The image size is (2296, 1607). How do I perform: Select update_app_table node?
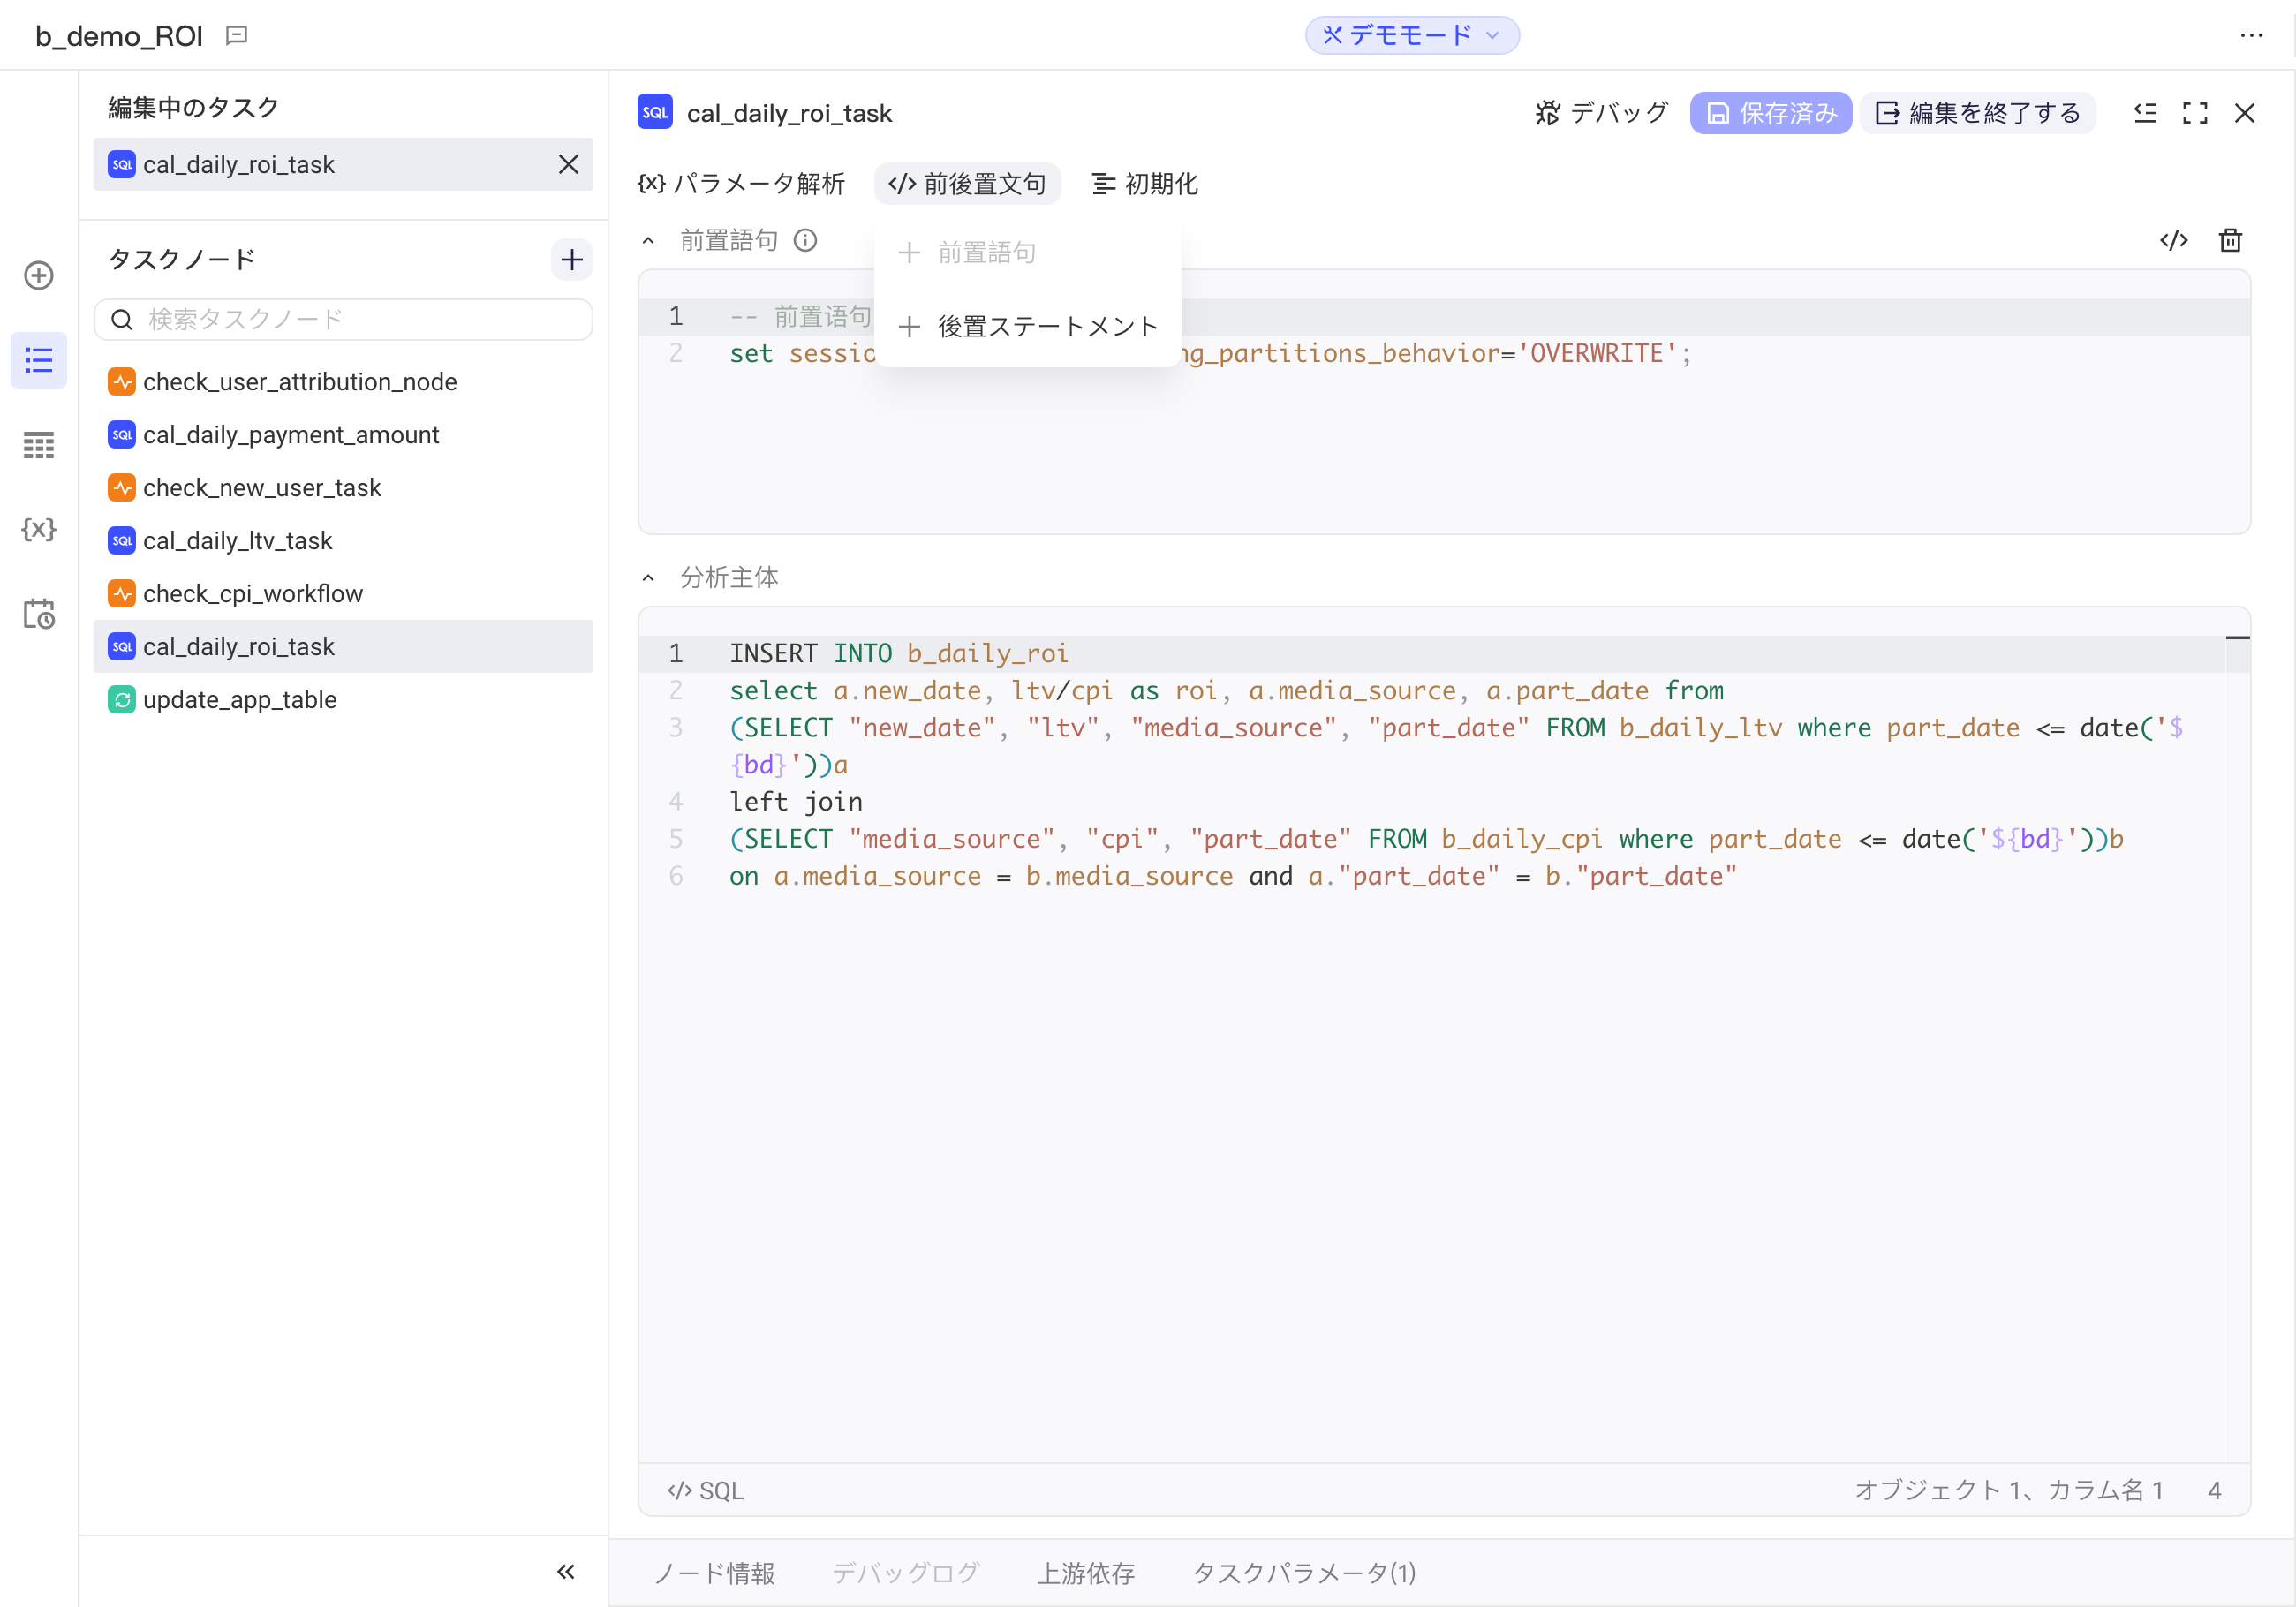343,699
